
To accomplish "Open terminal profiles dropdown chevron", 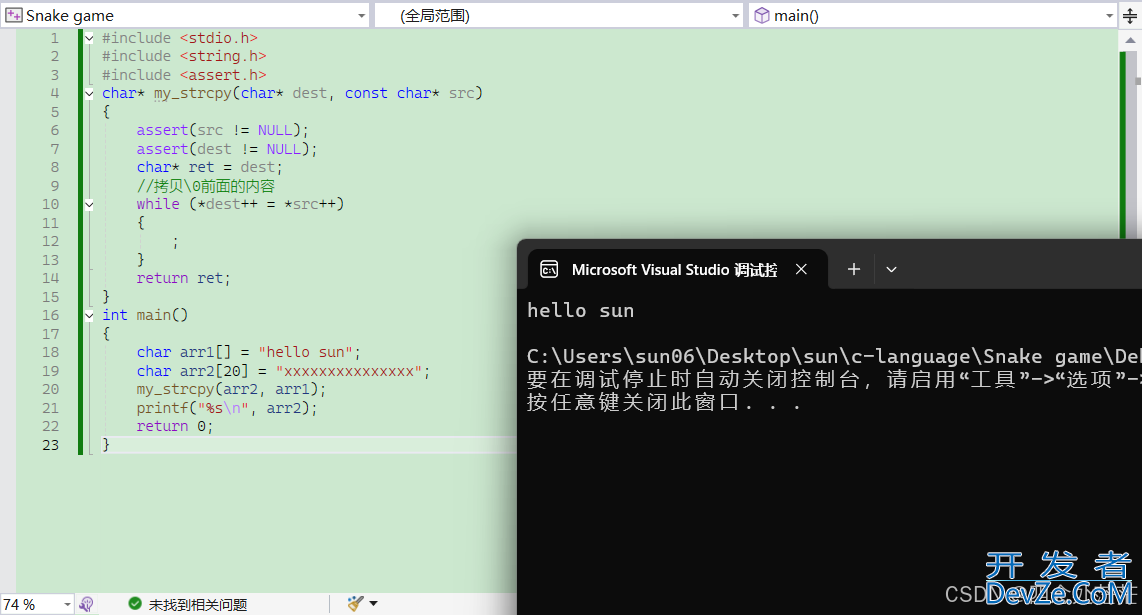I will (892, 269).
